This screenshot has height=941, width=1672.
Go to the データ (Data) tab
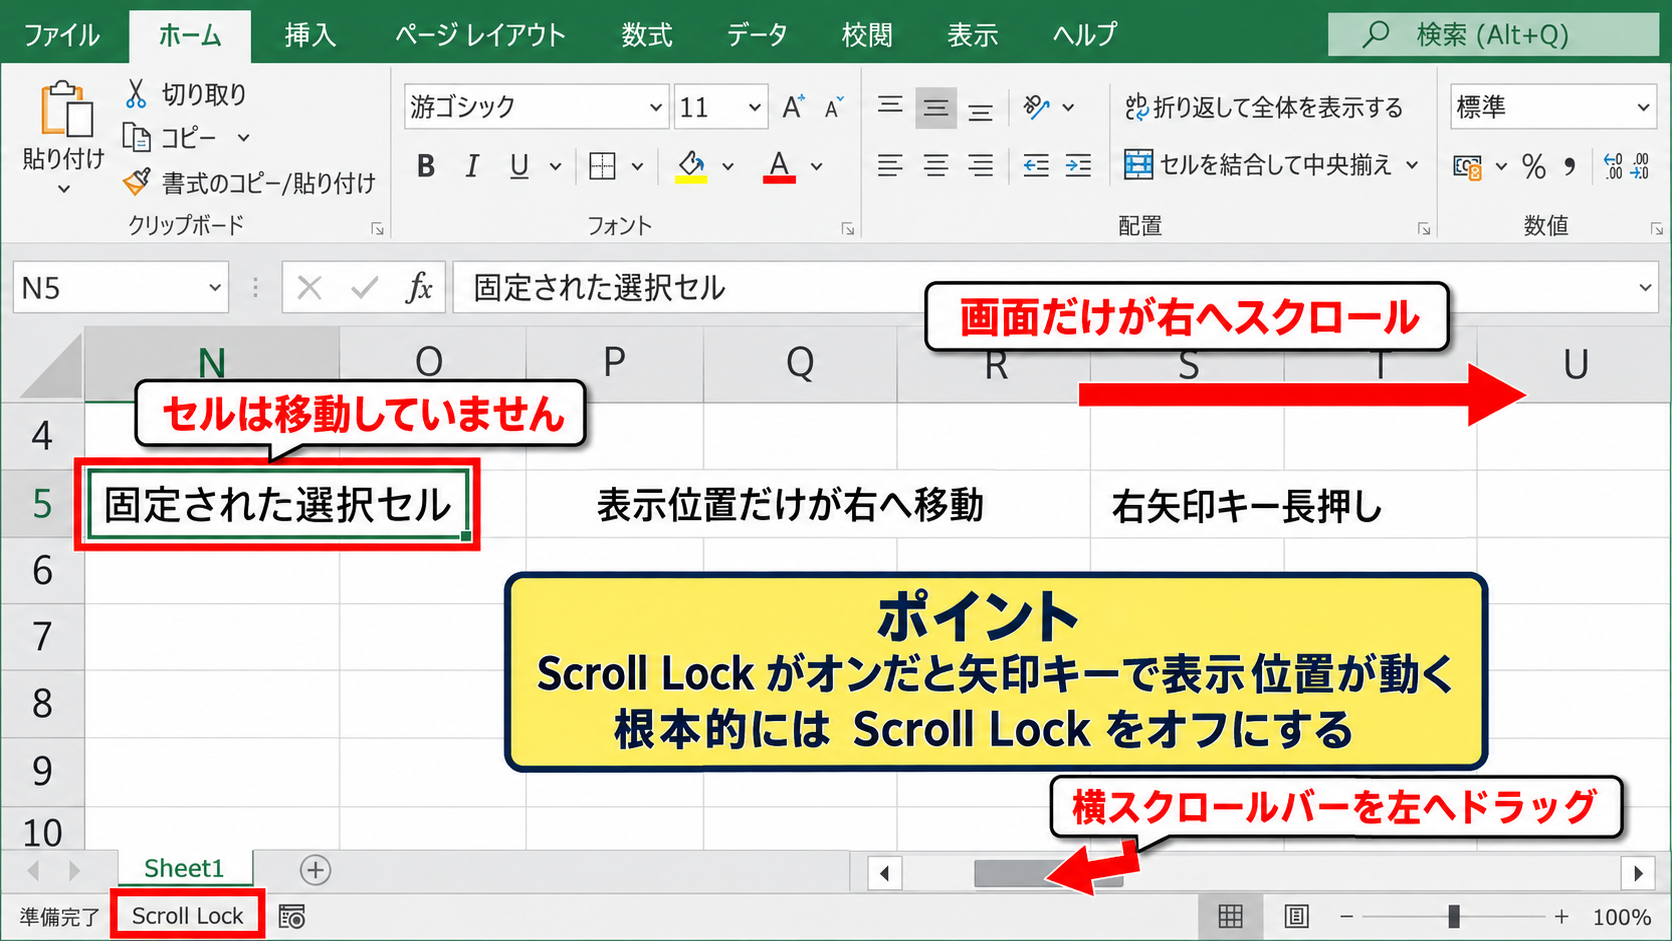pos(757,35)
